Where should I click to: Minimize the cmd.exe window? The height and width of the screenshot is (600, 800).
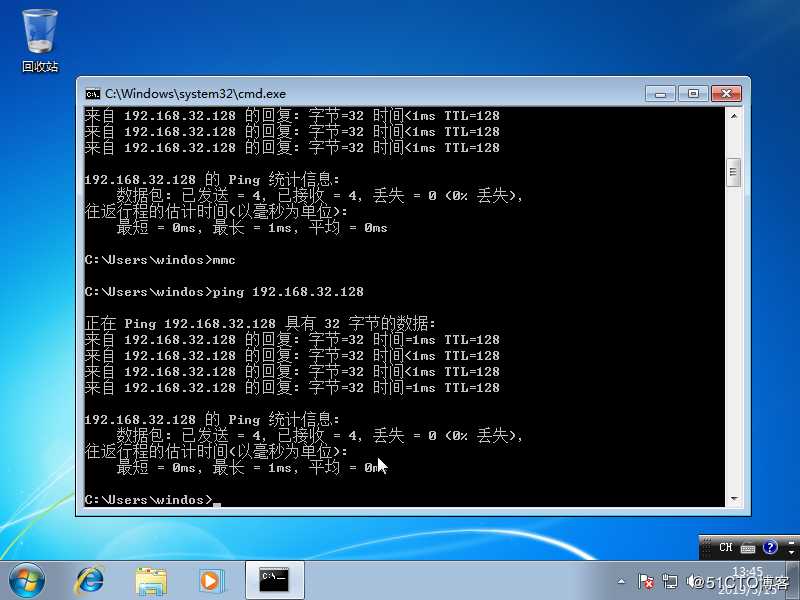coord(660,94)
